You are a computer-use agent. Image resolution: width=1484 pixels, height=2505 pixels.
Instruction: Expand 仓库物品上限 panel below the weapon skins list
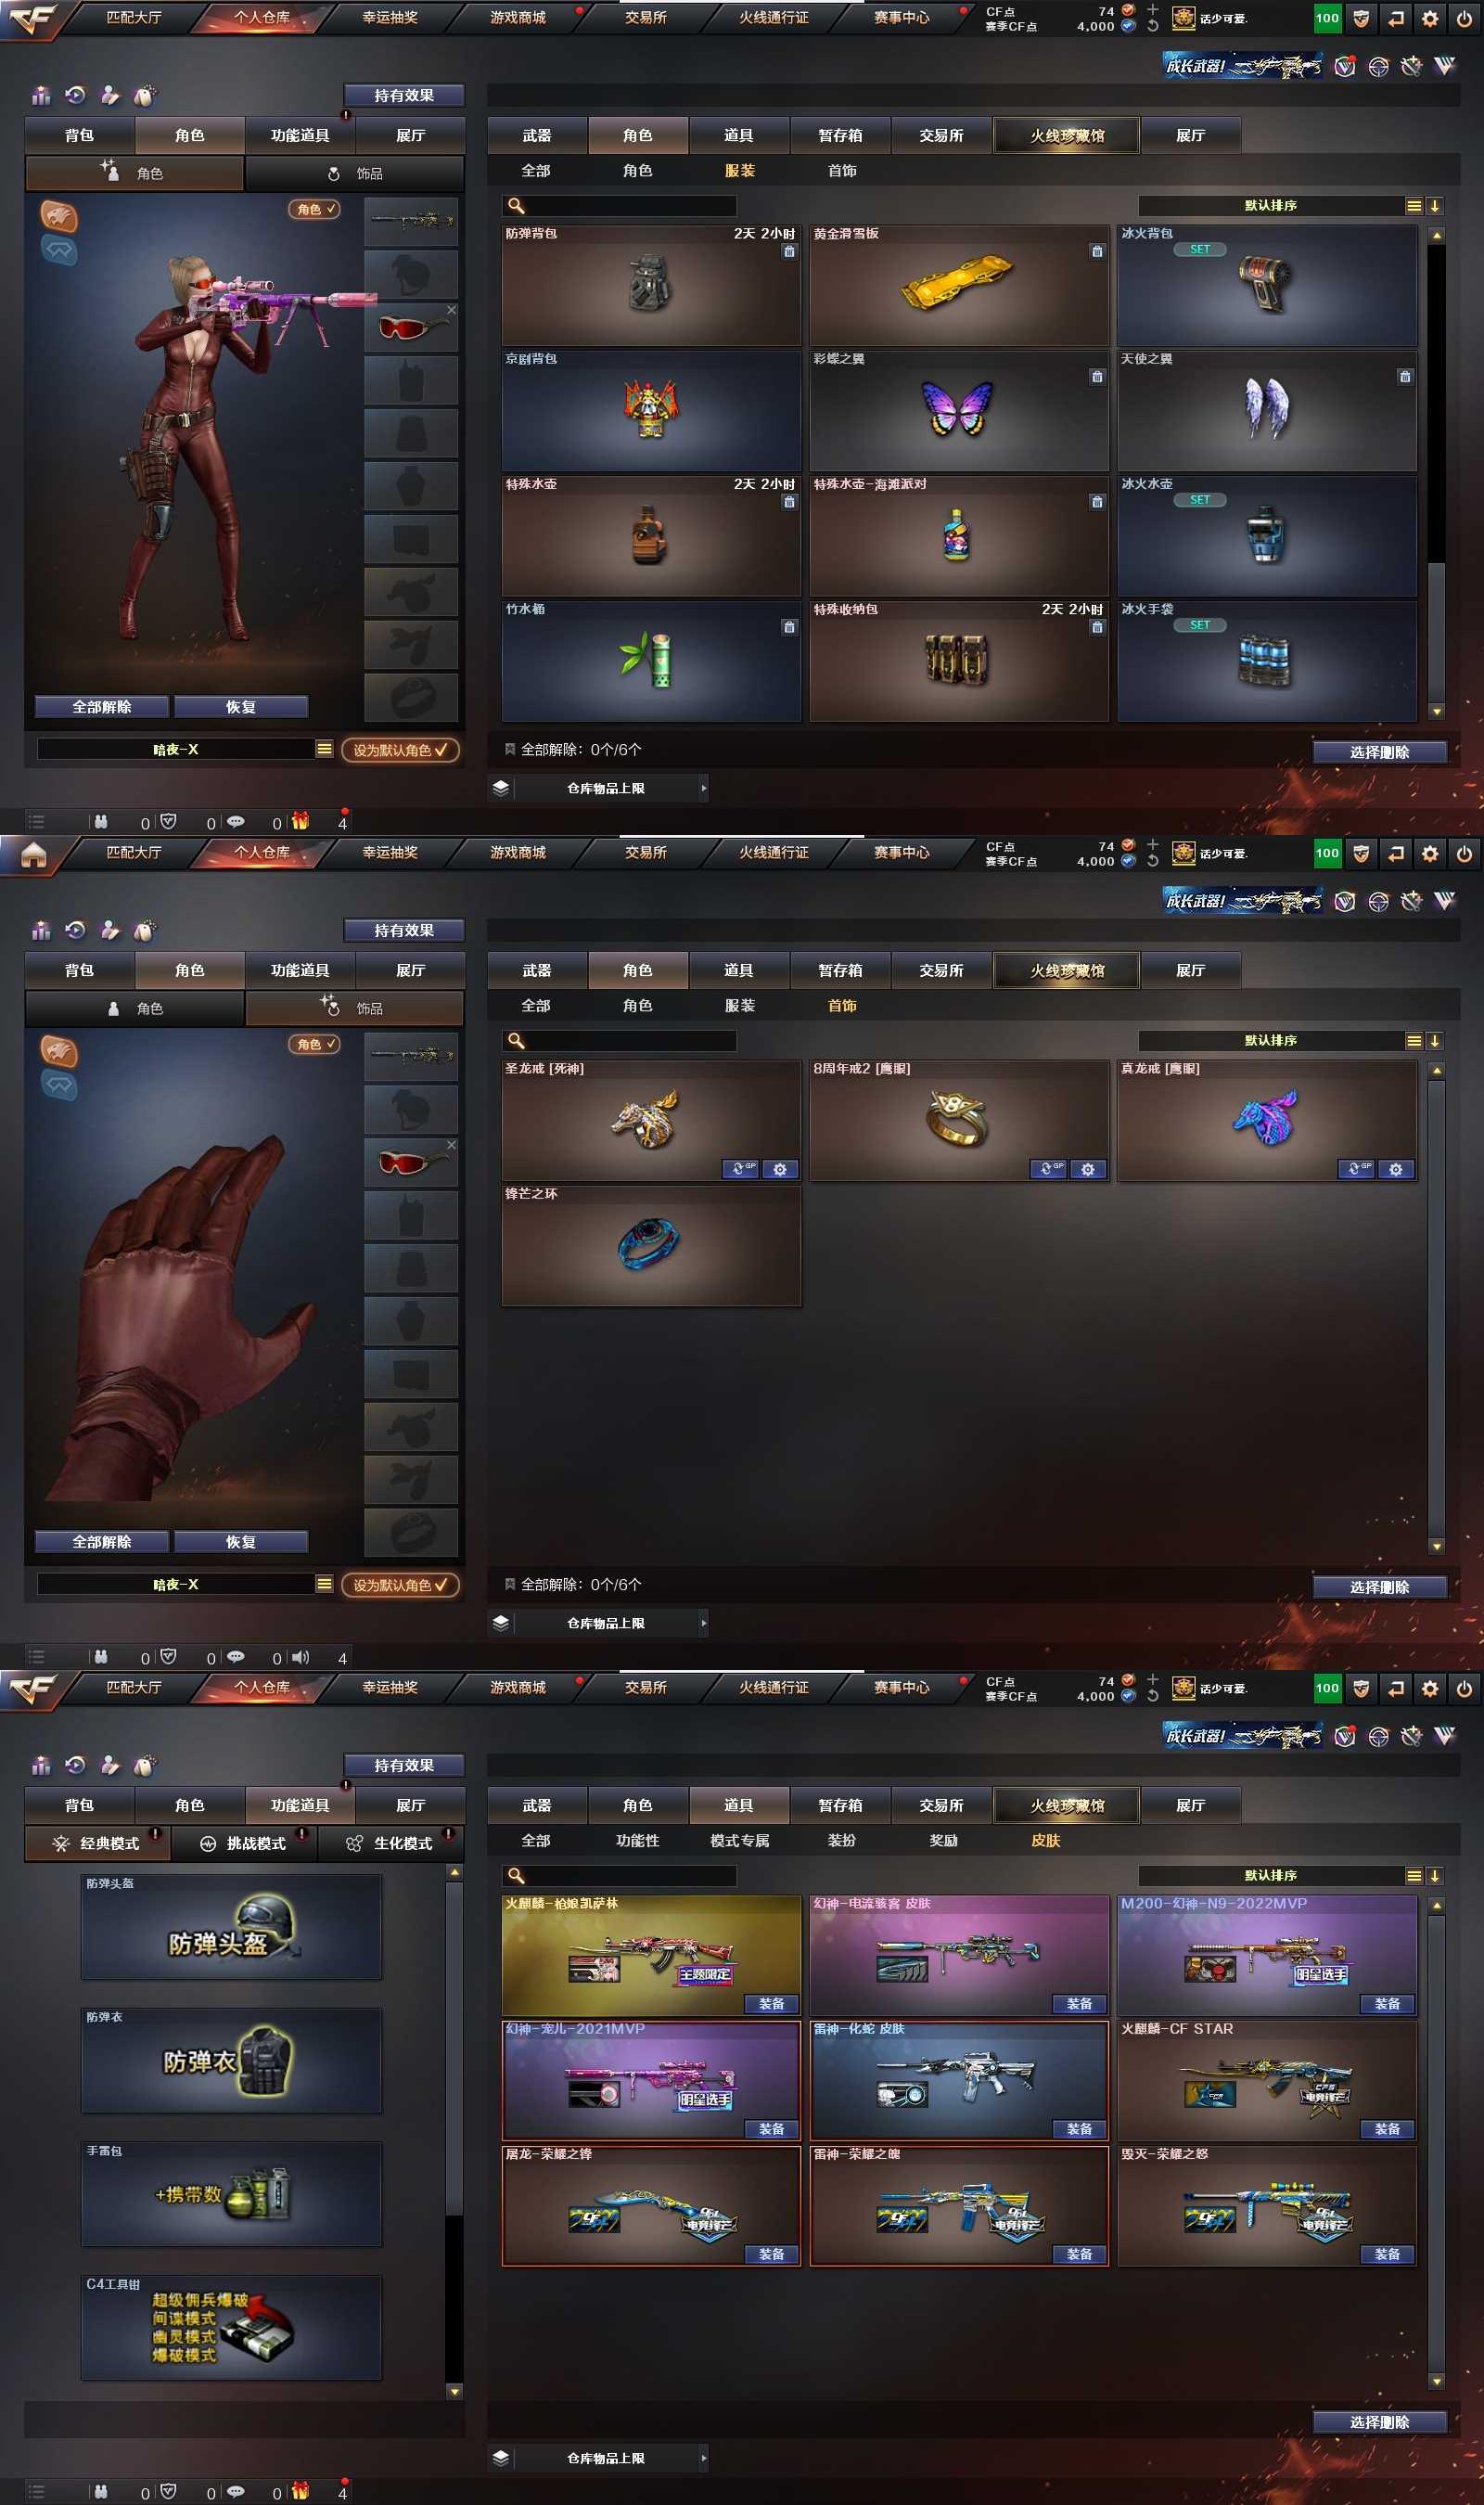[704, 2457]
